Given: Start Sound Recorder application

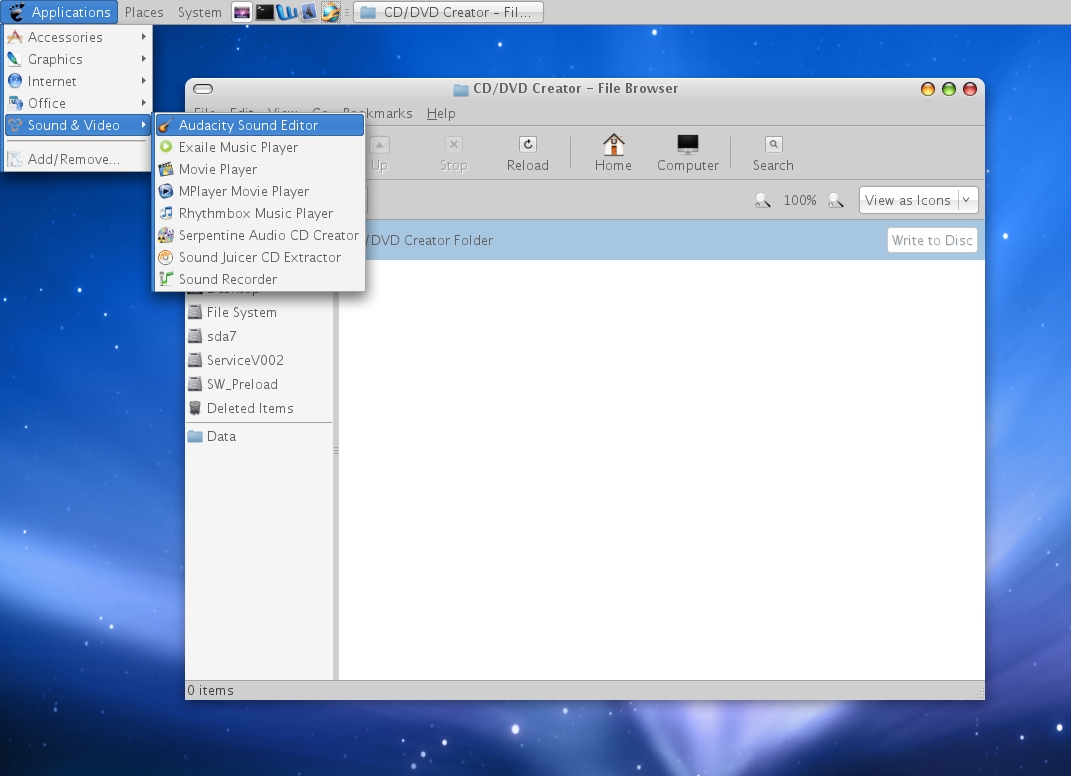Looking at the screenshot, I should point(260,279).
